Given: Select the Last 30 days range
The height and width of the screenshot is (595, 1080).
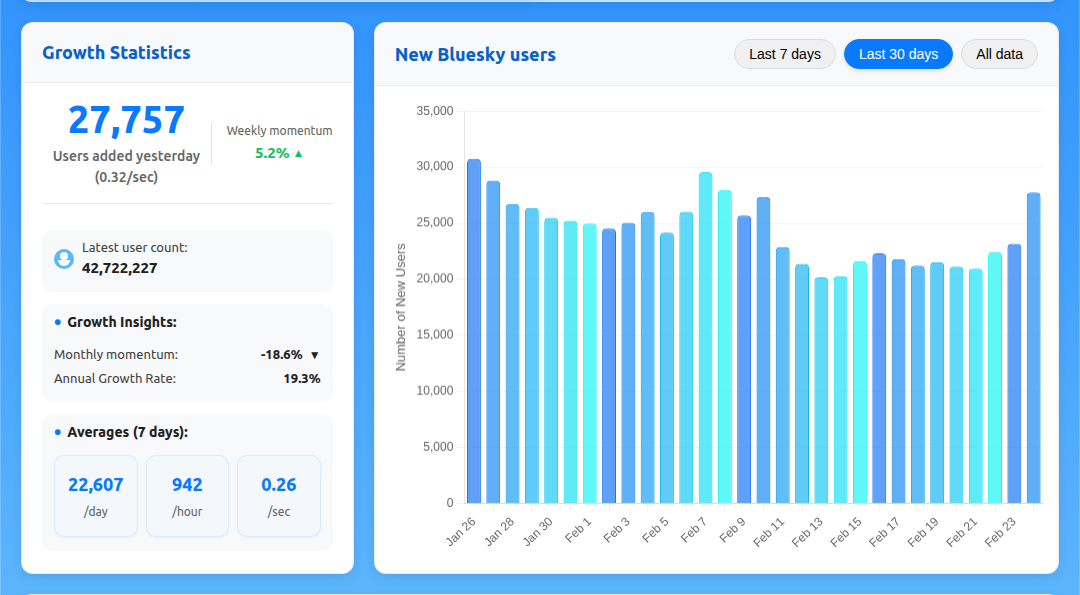Looking at the screenshot, I should coord(897,54).
